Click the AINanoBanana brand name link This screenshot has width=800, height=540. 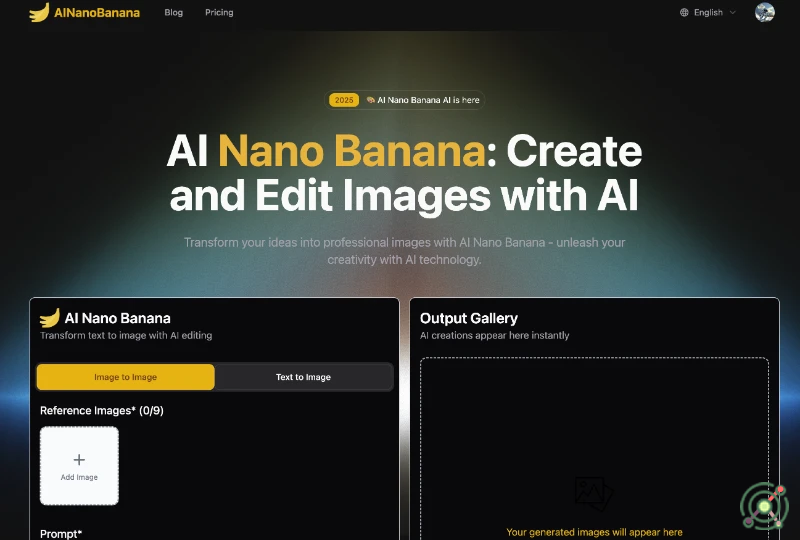[98, 13]
